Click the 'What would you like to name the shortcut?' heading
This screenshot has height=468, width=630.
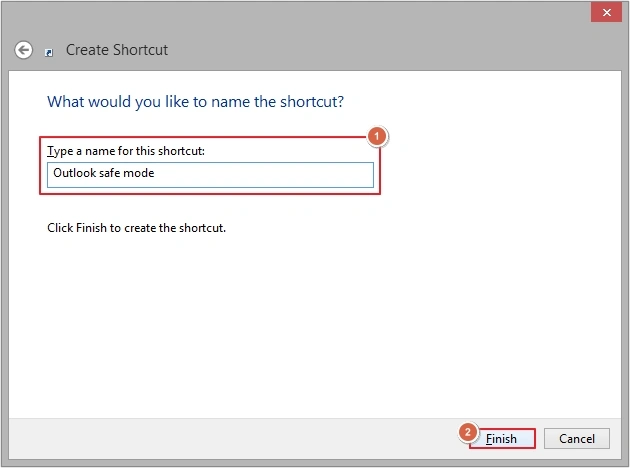tap(195, 102)
